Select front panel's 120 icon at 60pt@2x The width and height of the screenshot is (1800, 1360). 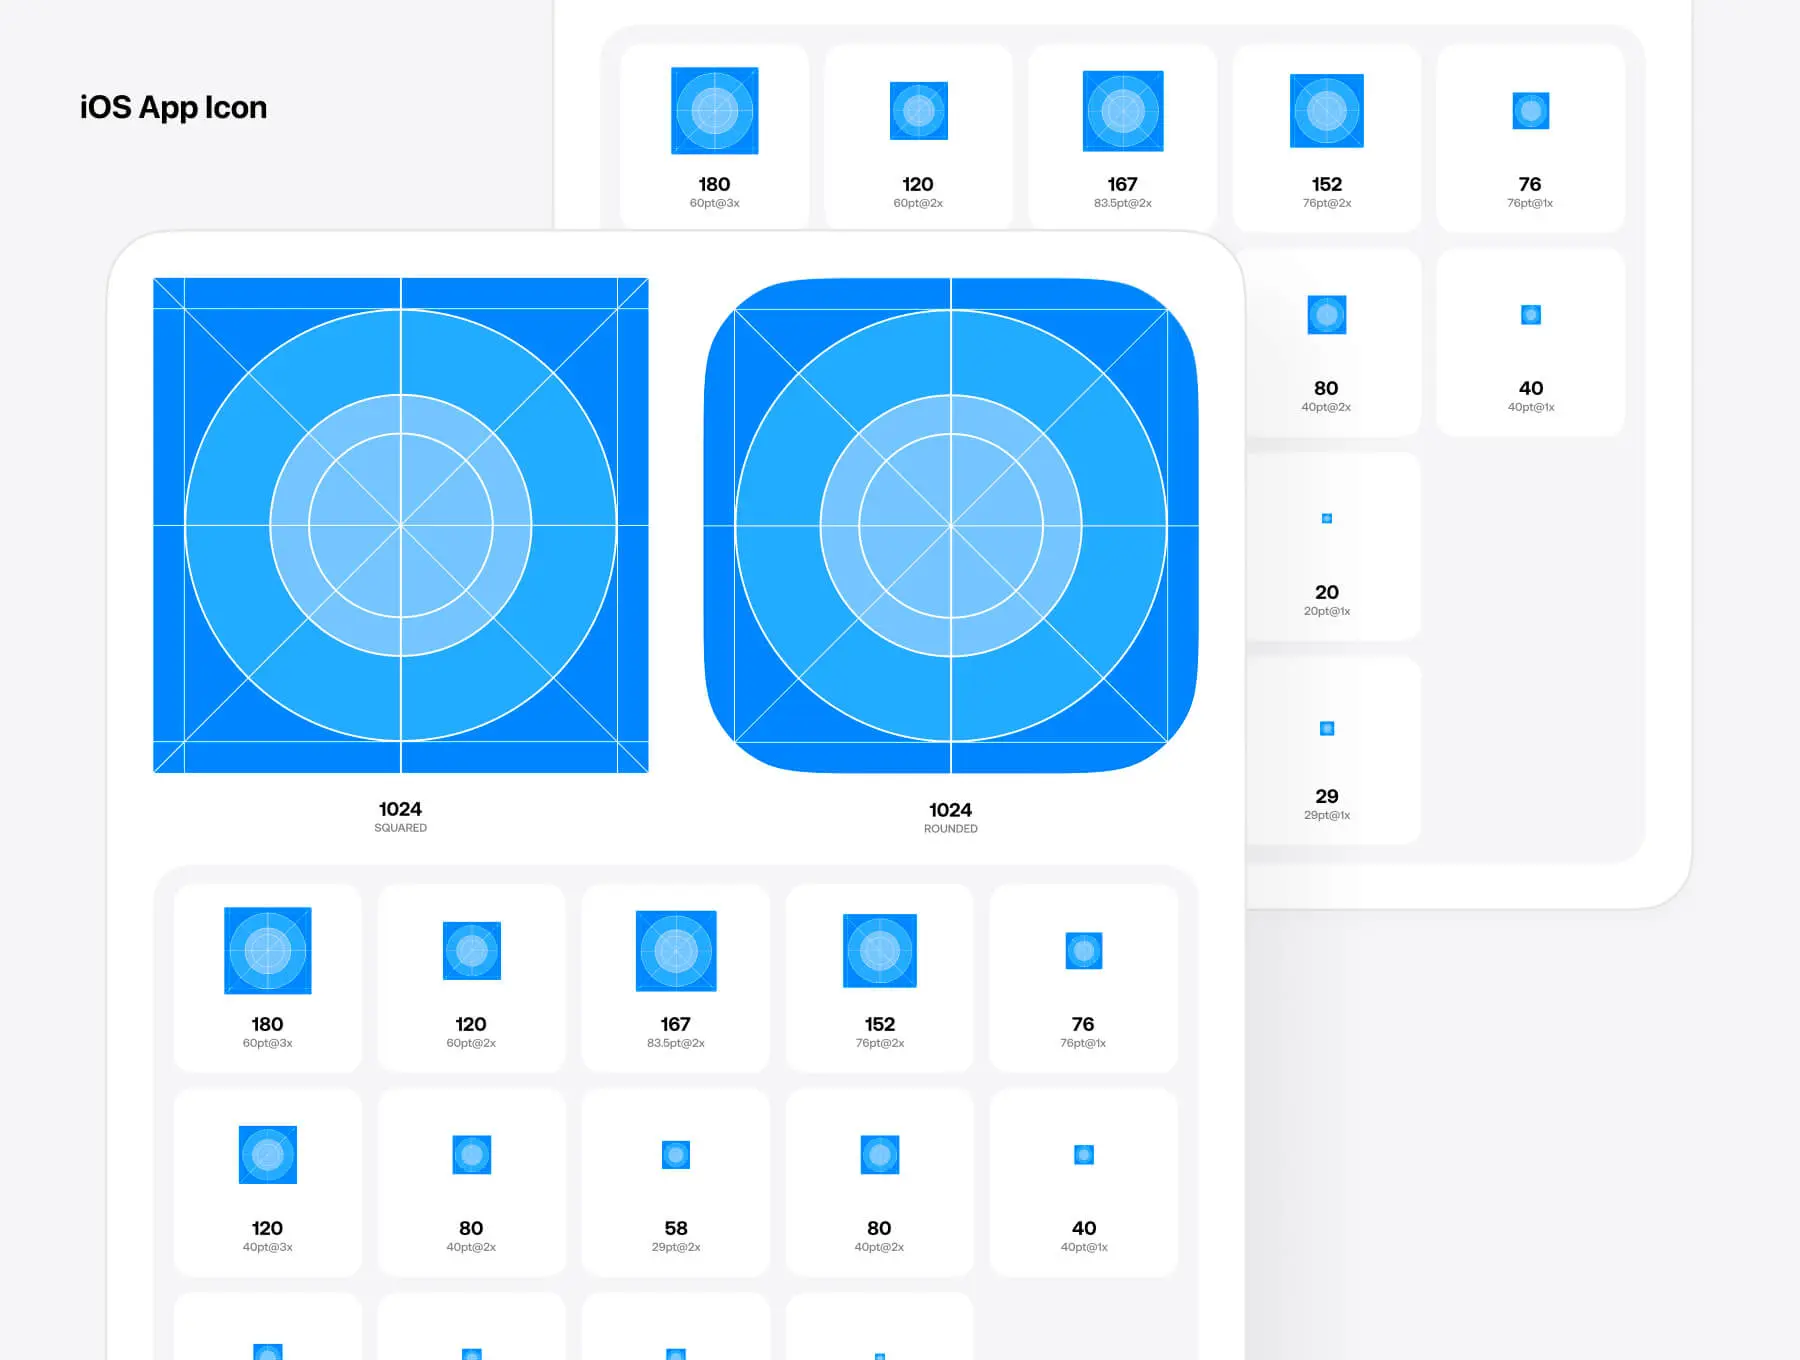(x=471, y=951)
